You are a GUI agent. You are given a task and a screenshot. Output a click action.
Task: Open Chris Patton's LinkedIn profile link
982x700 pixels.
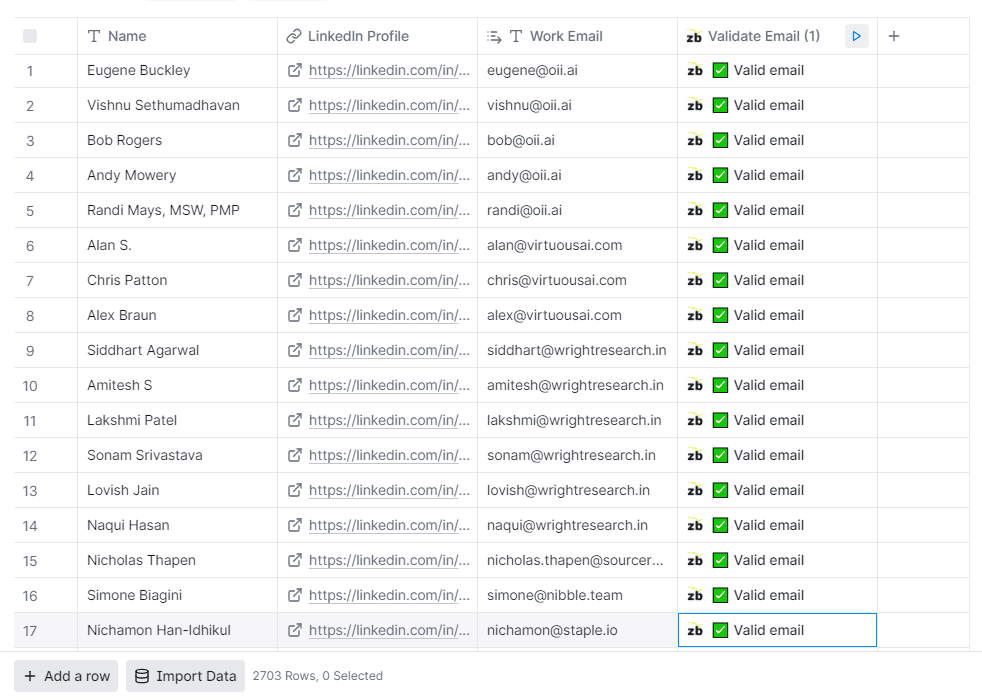click(x=389, y=281)
